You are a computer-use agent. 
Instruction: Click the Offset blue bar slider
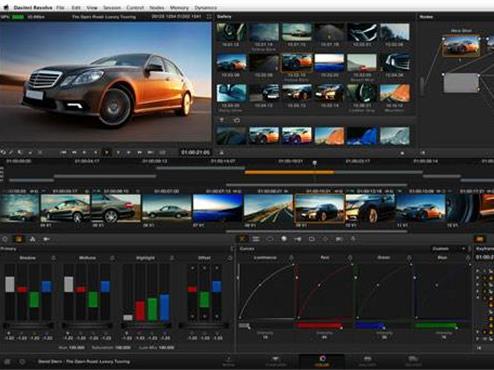click(216, 286)
